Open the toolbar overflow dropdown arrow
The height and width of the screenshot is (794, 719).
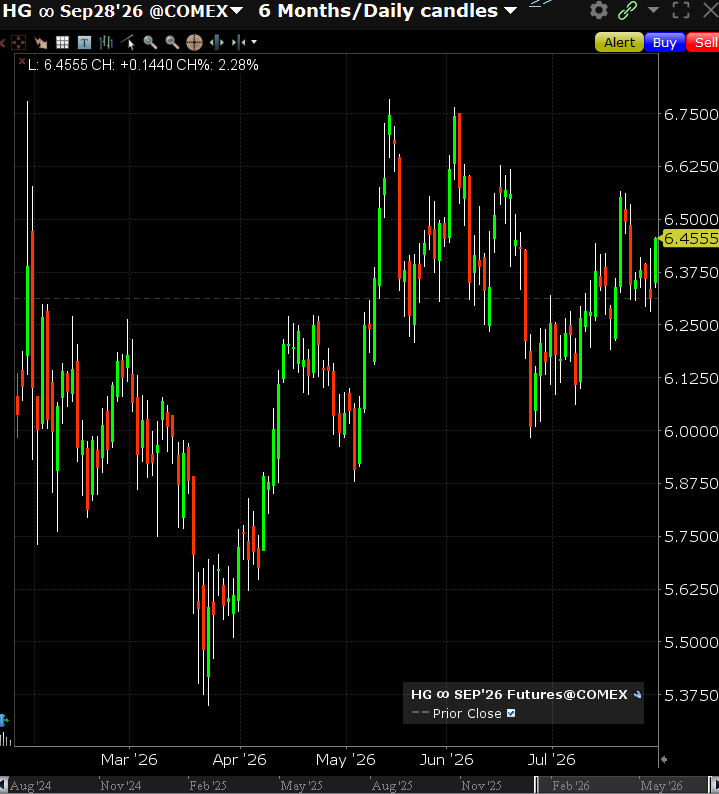point(254,43)
